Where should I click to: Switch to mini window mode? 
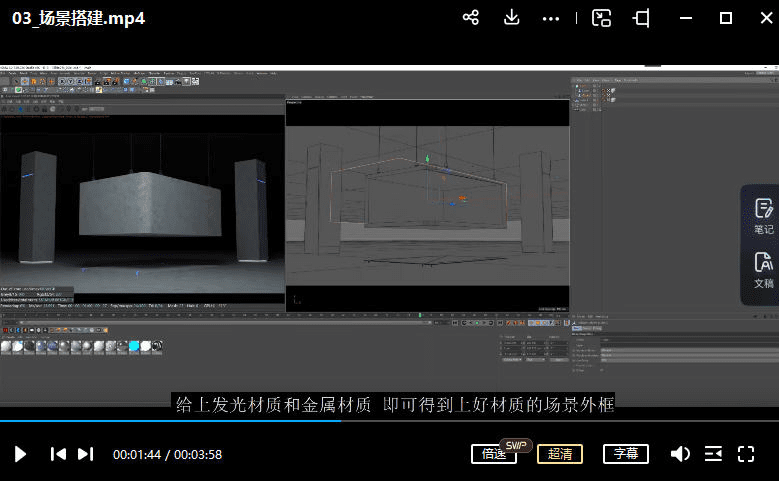click(601, 18)
